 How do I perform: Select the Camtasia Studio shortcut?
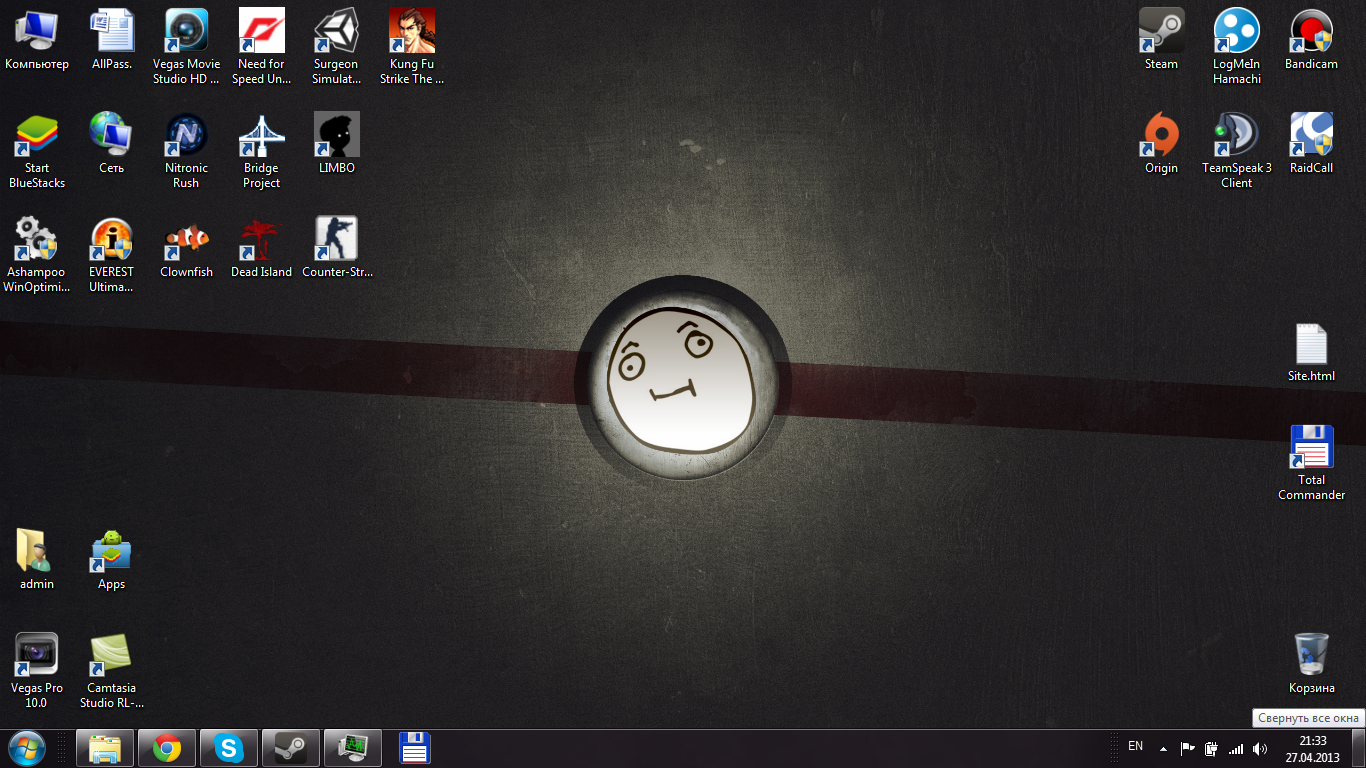(x=112, y=670)
